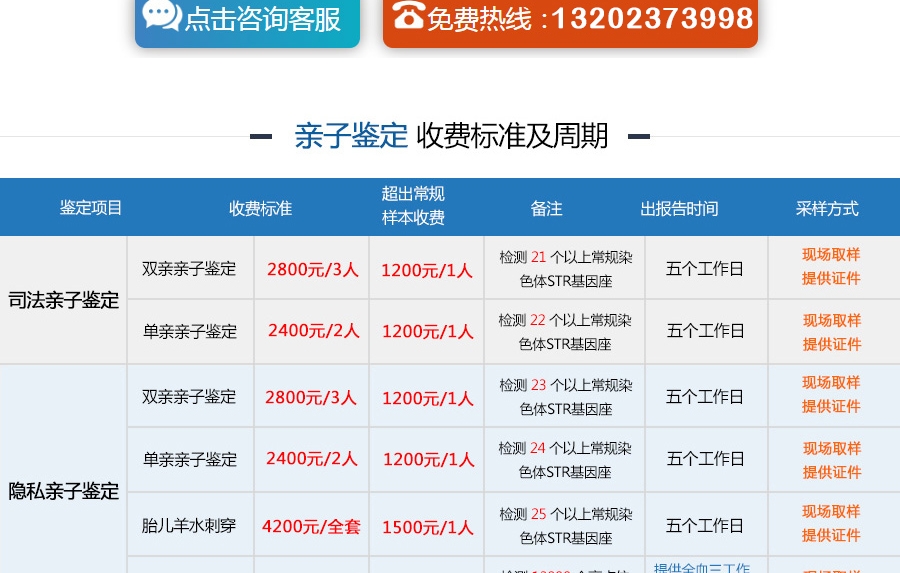Click the 胎儿羊水刺穿 item cell

click(x=189, y=525)
